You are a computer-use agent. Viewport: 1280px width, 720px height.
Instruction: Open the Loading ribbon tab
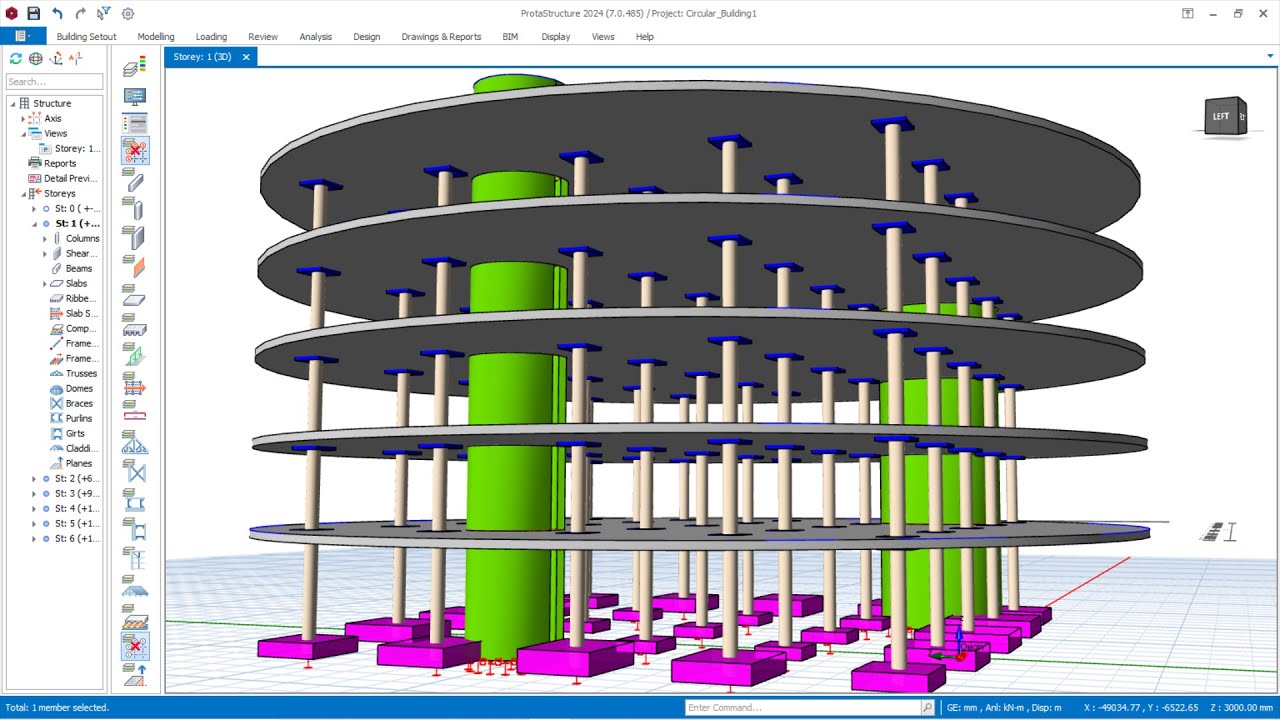pos(211,37)
